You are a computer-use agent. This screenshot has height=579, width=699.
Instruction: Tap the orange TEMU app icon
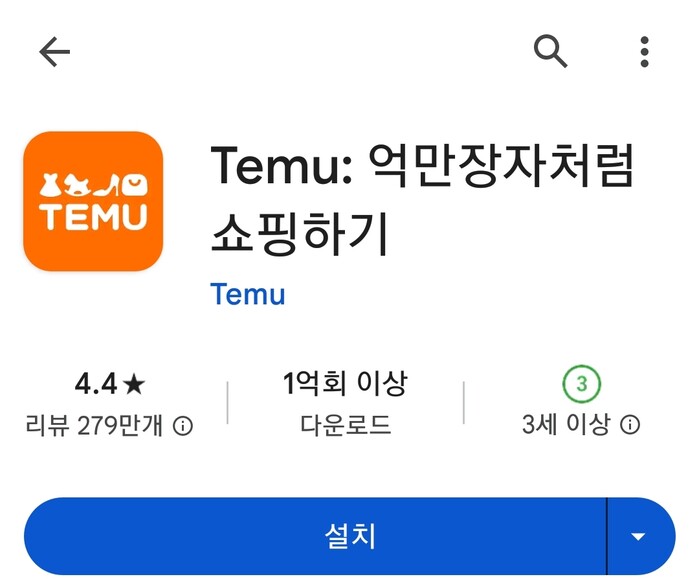click(x=93, y=201)
